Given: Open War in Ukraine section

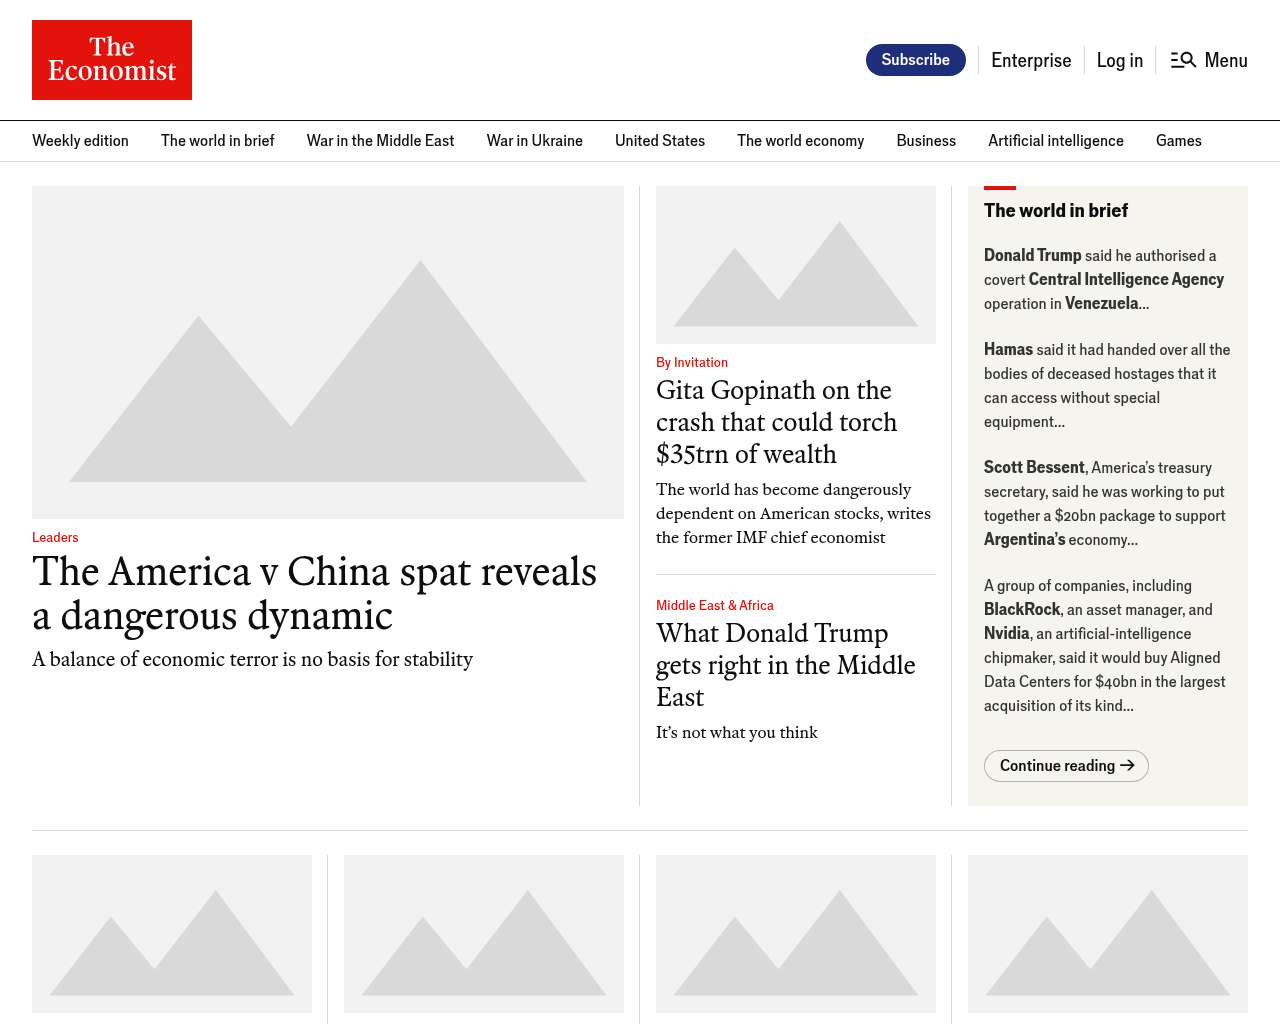Looking at the screenshot, I should 535,141.
